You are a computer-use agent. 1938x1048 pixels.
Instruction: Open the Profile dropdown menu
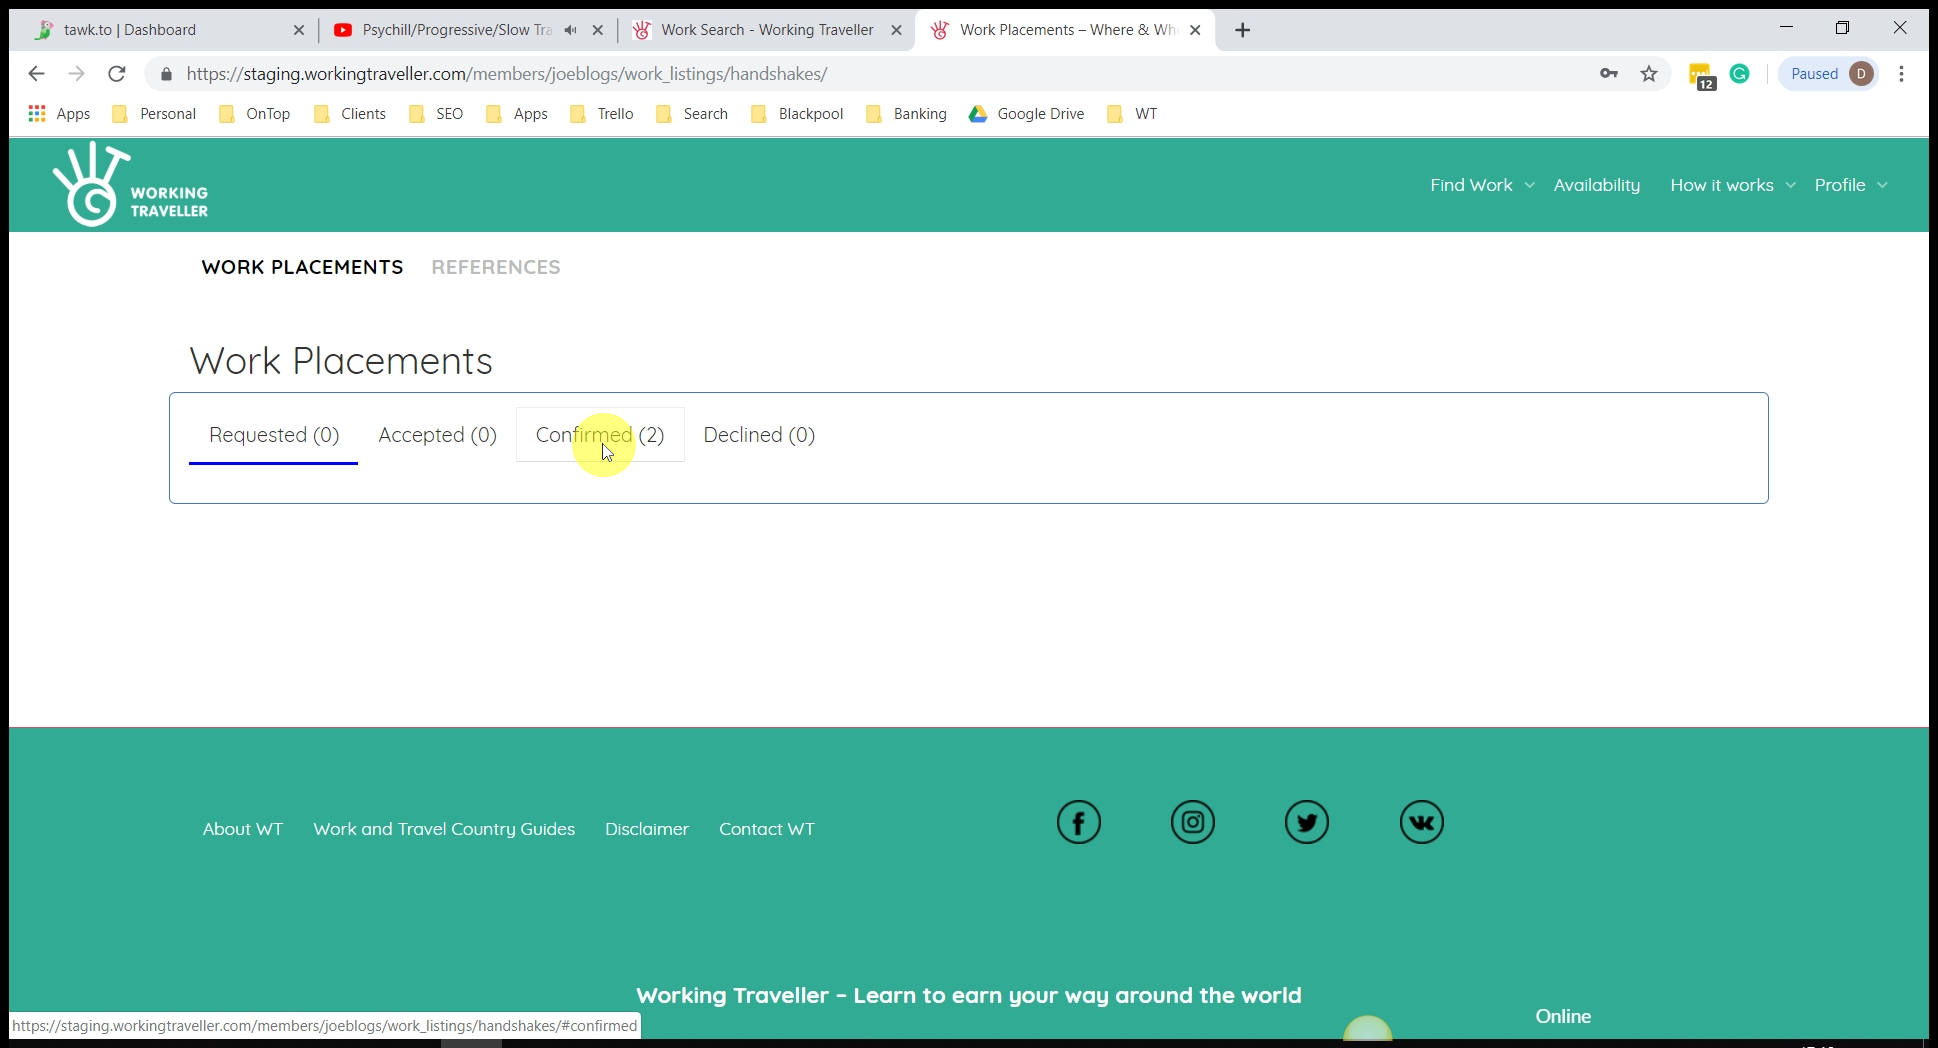point(1850,185)
